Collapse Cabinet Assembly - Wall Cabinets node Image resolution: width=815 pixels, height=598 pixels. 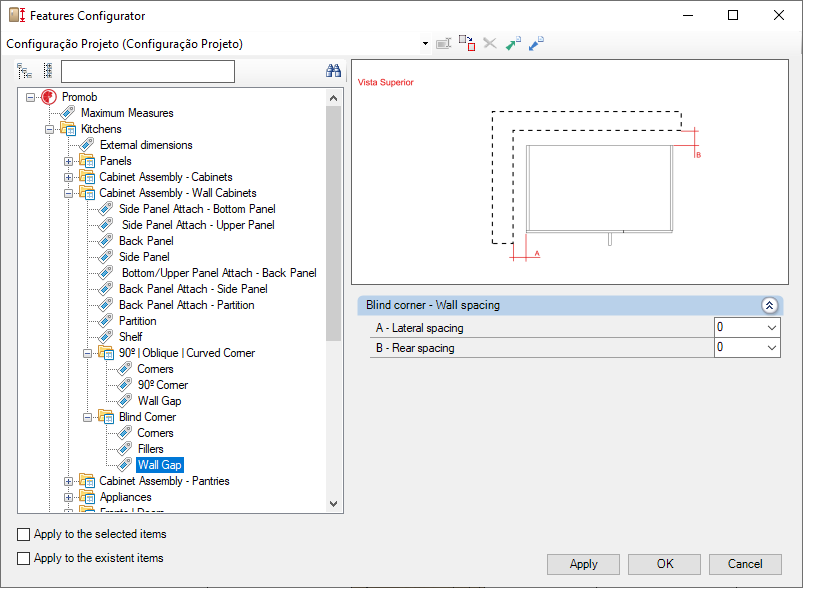coord(68,193)
